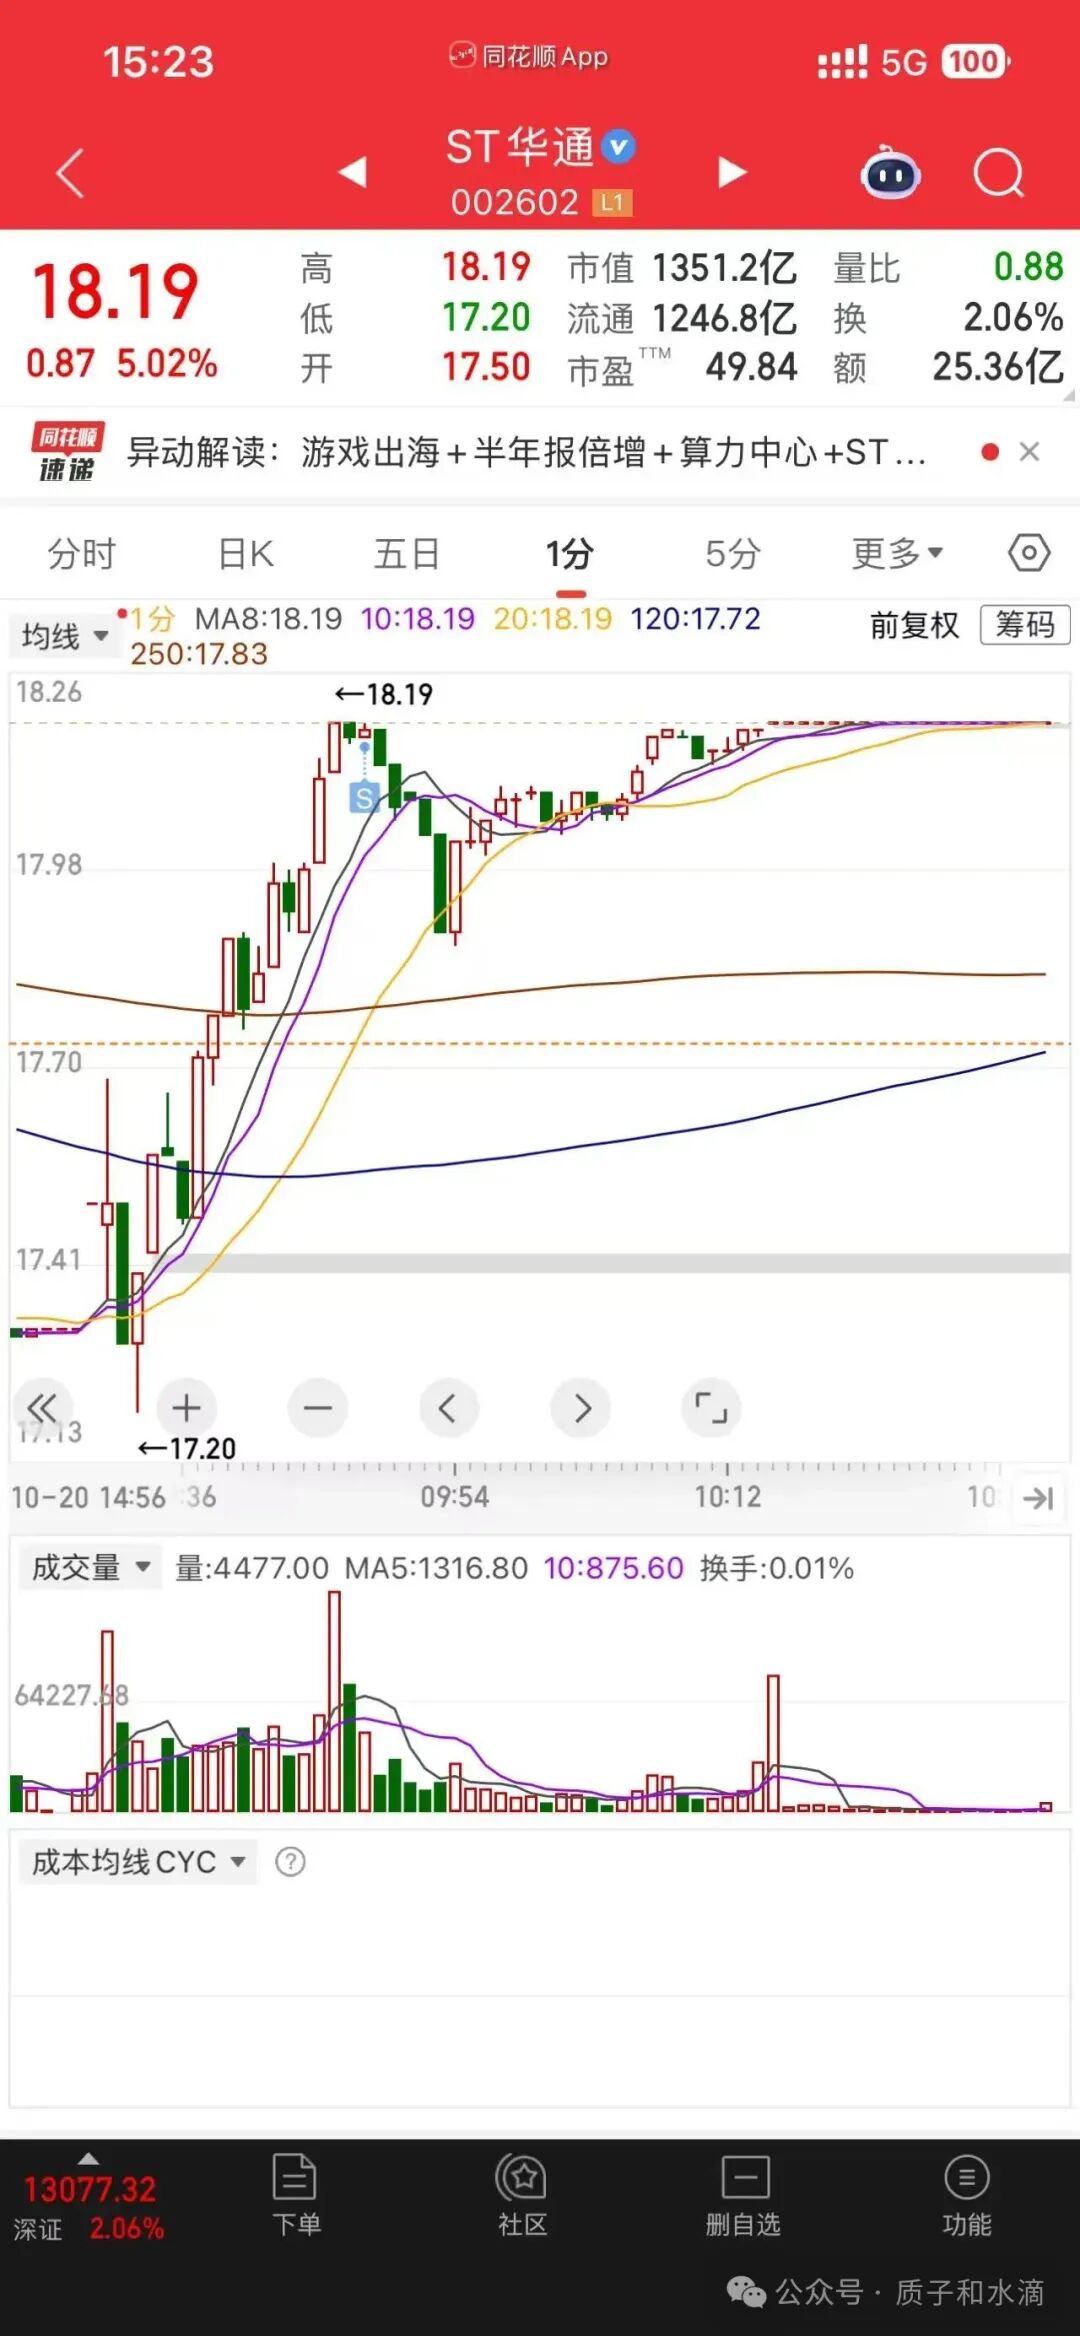1080x2336 pixels.
Task: Toggle 前复权 price adjustment
Action: point(914,625)
